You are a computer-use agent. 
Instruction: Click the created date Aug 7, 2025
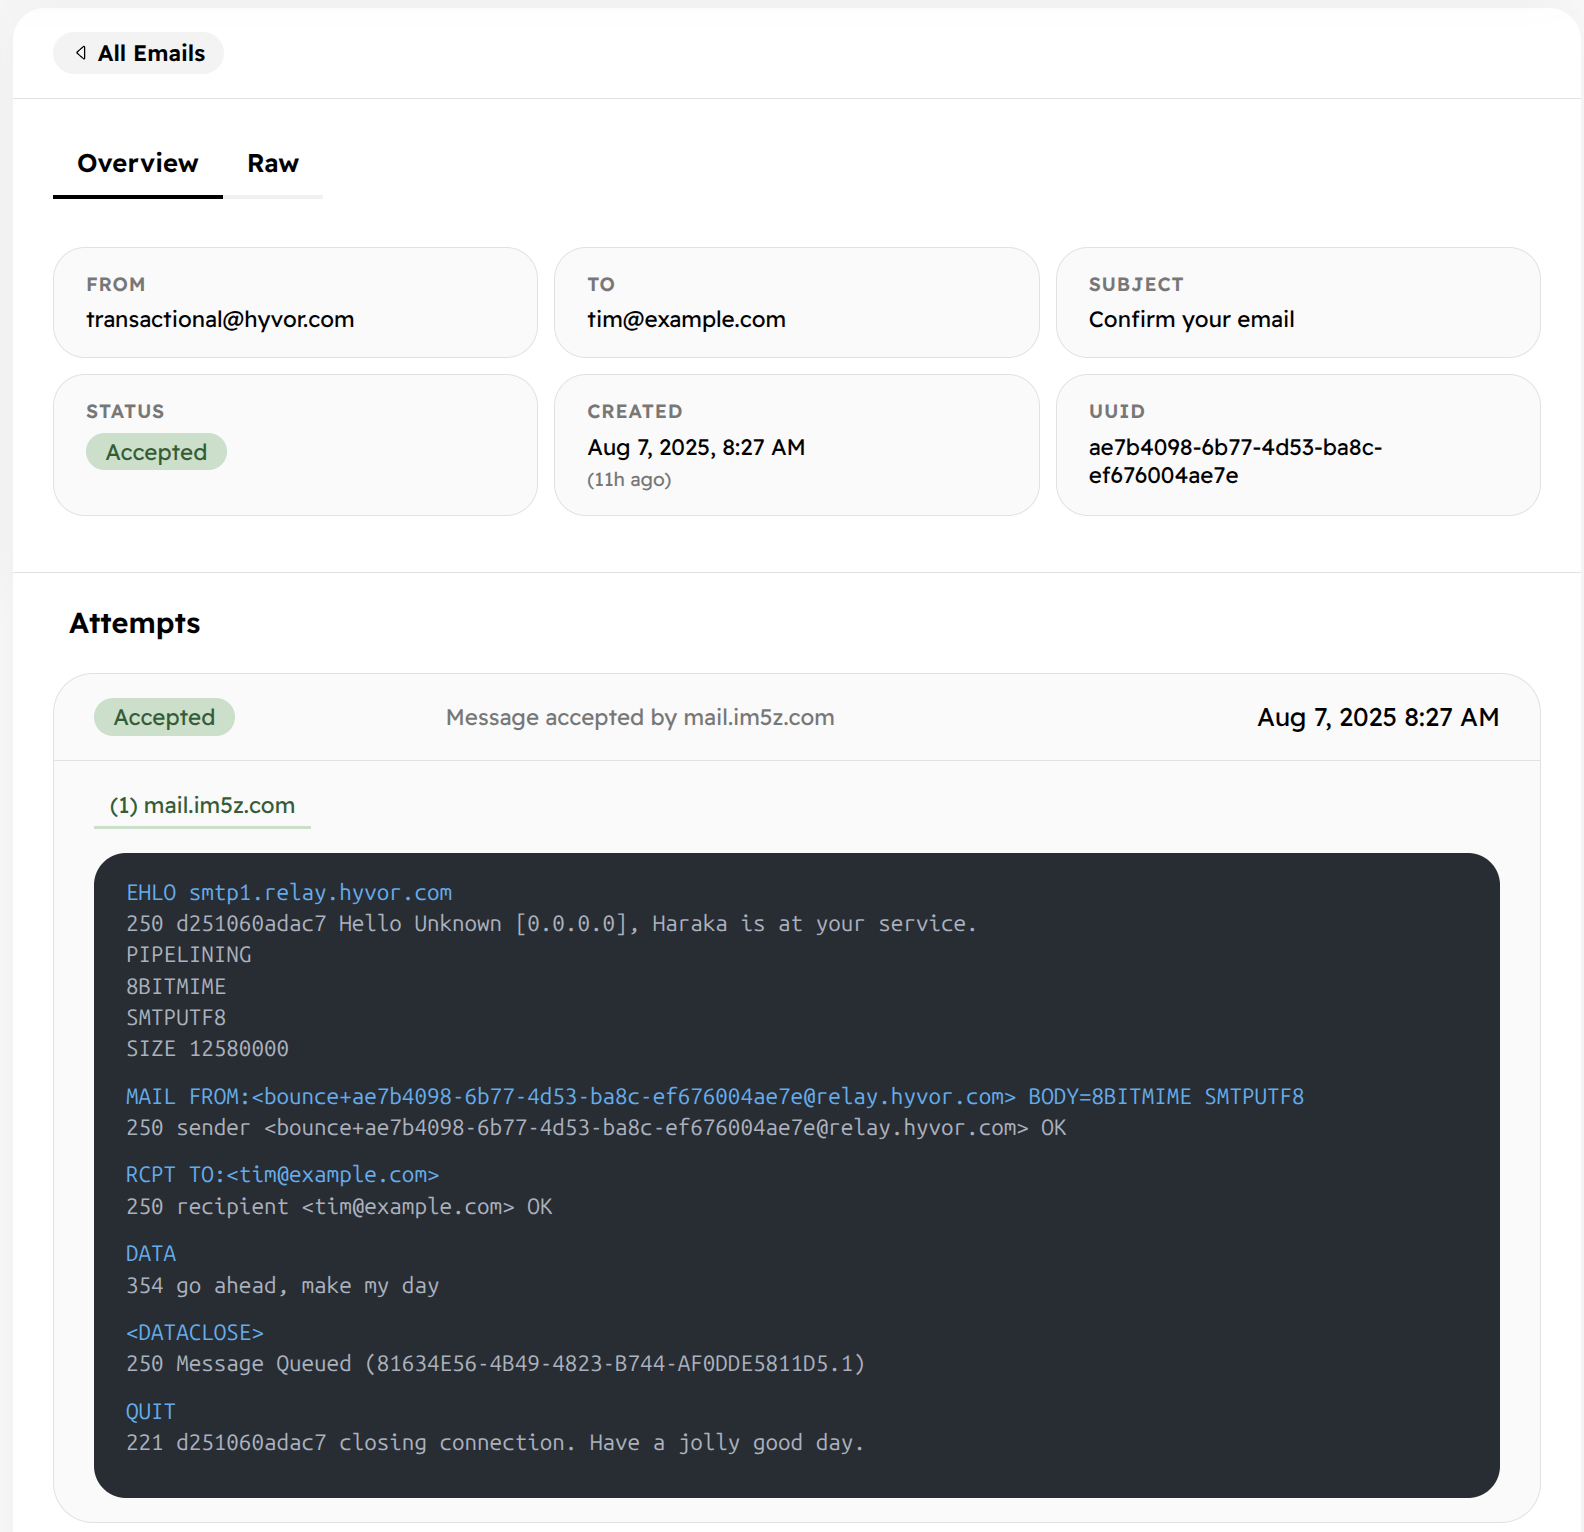[x=696, y=448]
